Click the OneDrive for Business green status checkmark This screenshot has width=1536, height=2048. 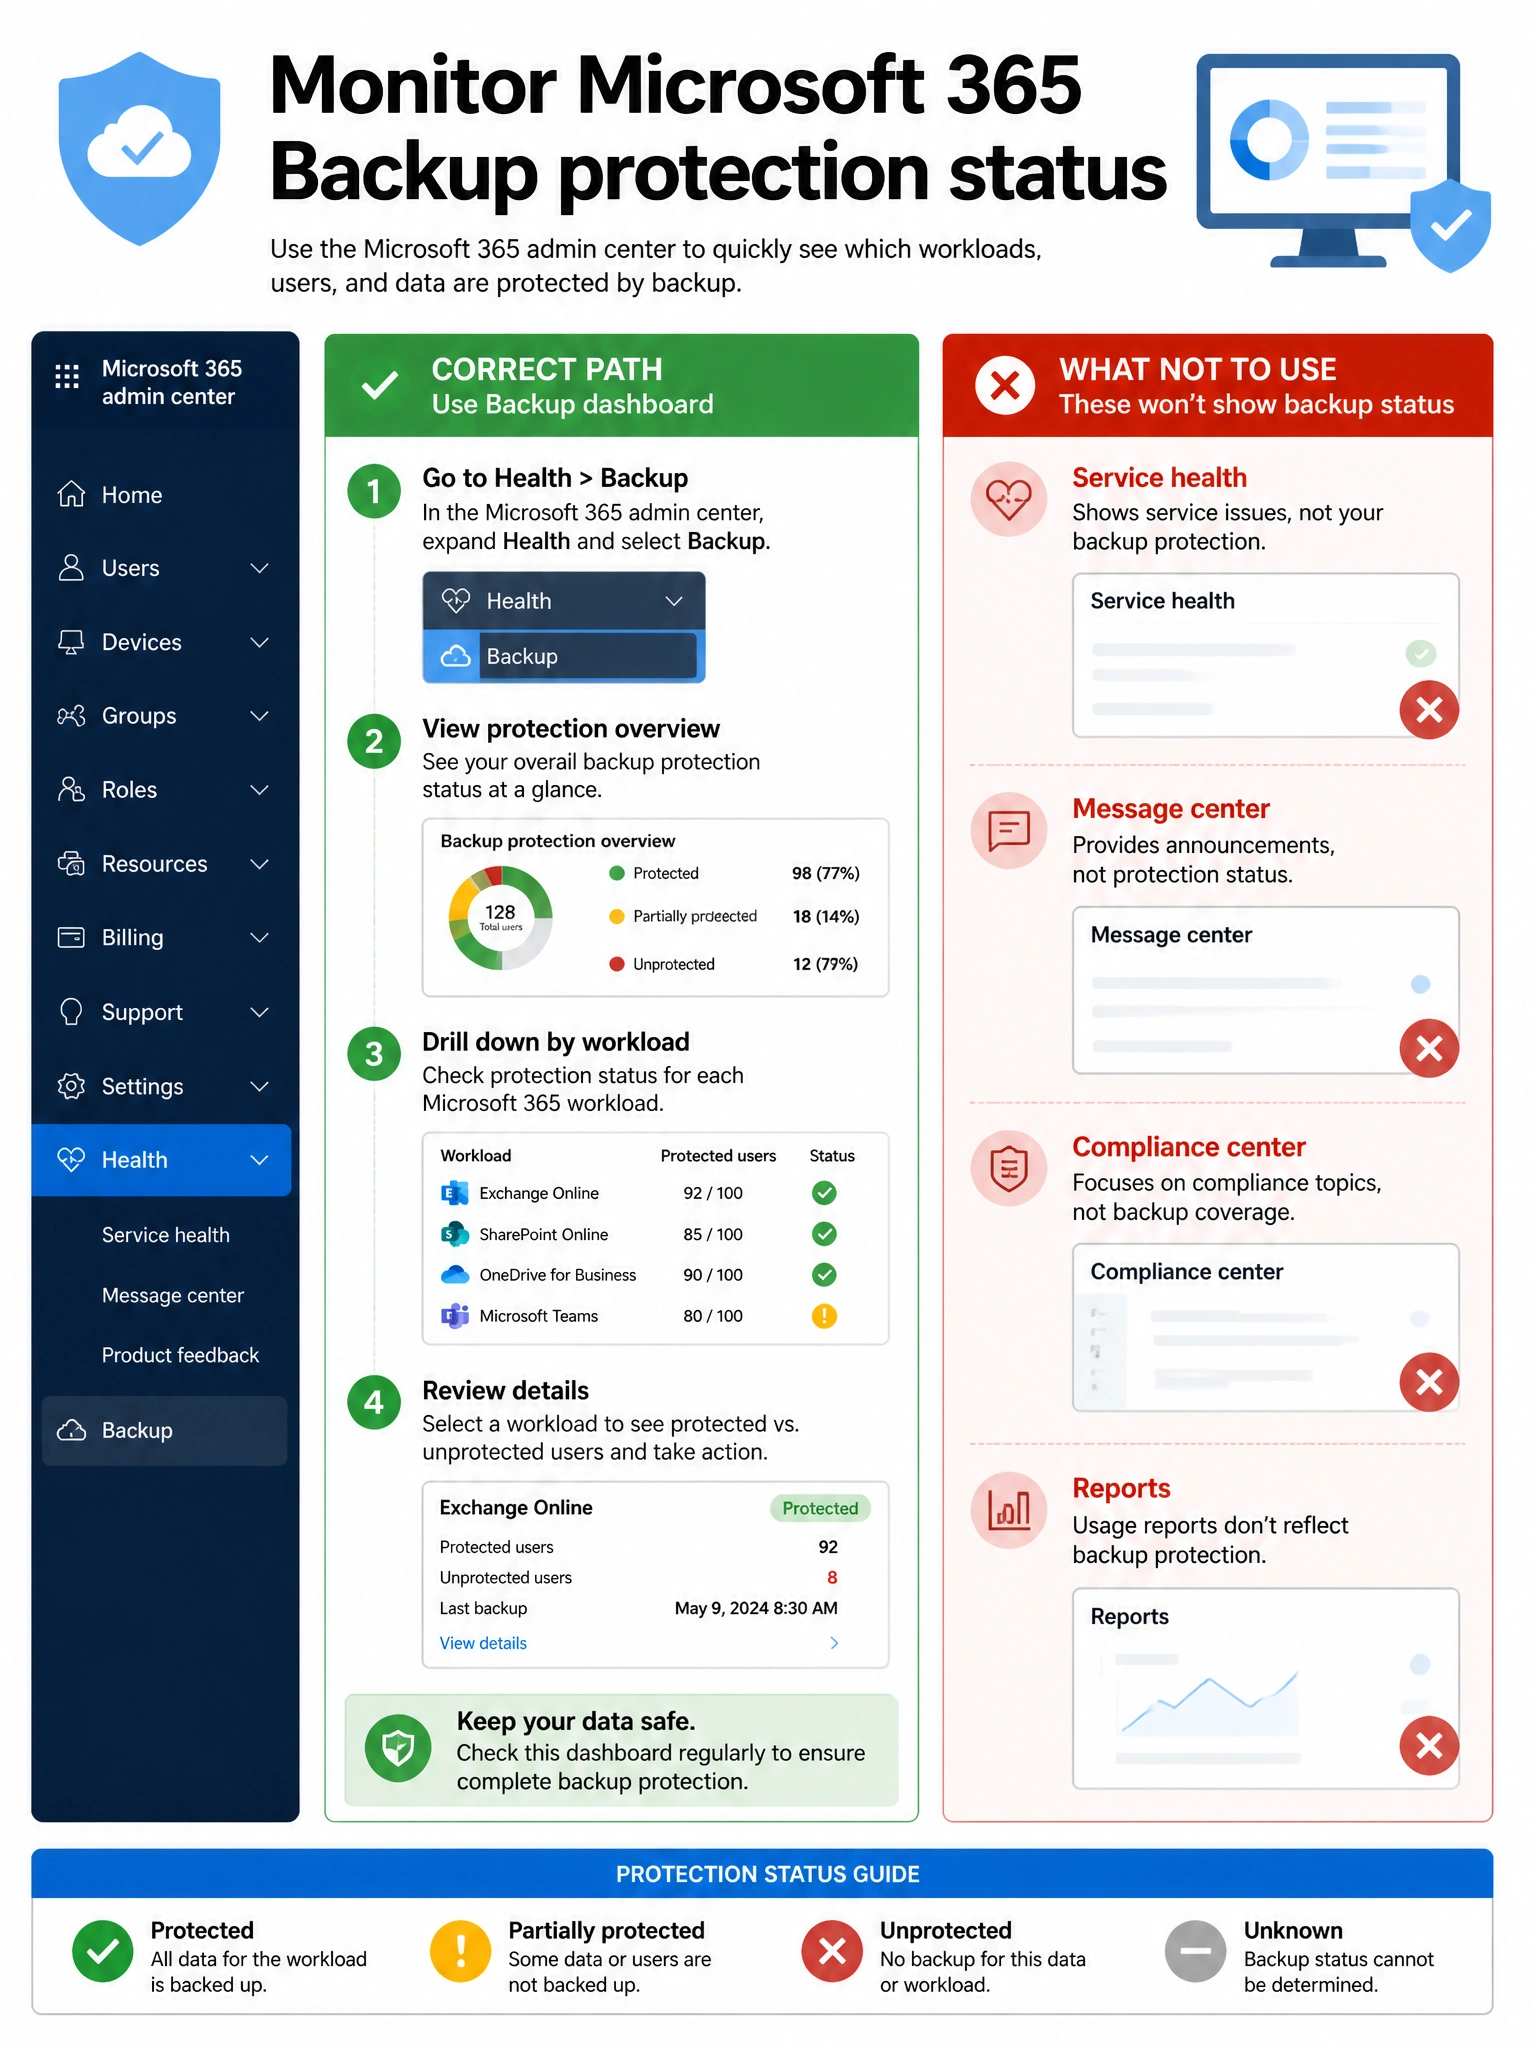click(824, 1275)
